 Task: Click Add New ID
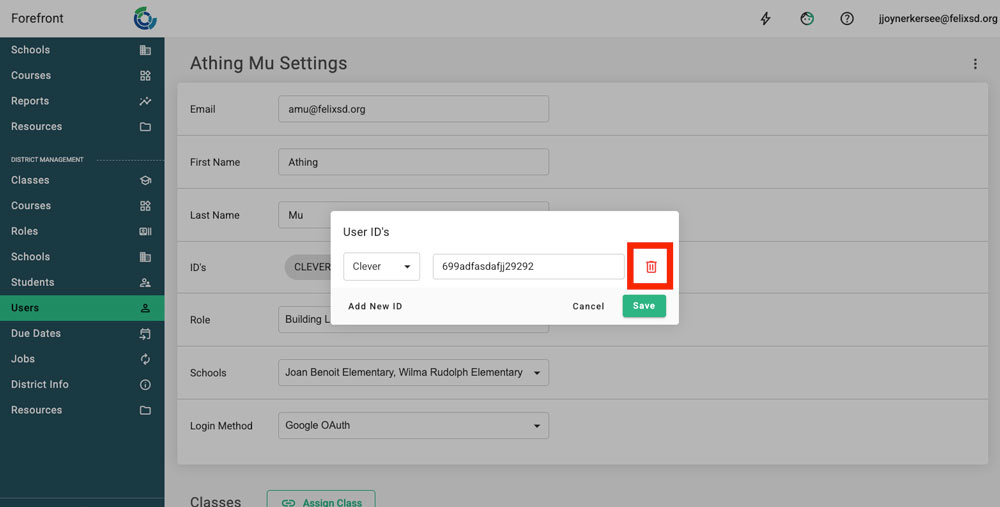375,307
